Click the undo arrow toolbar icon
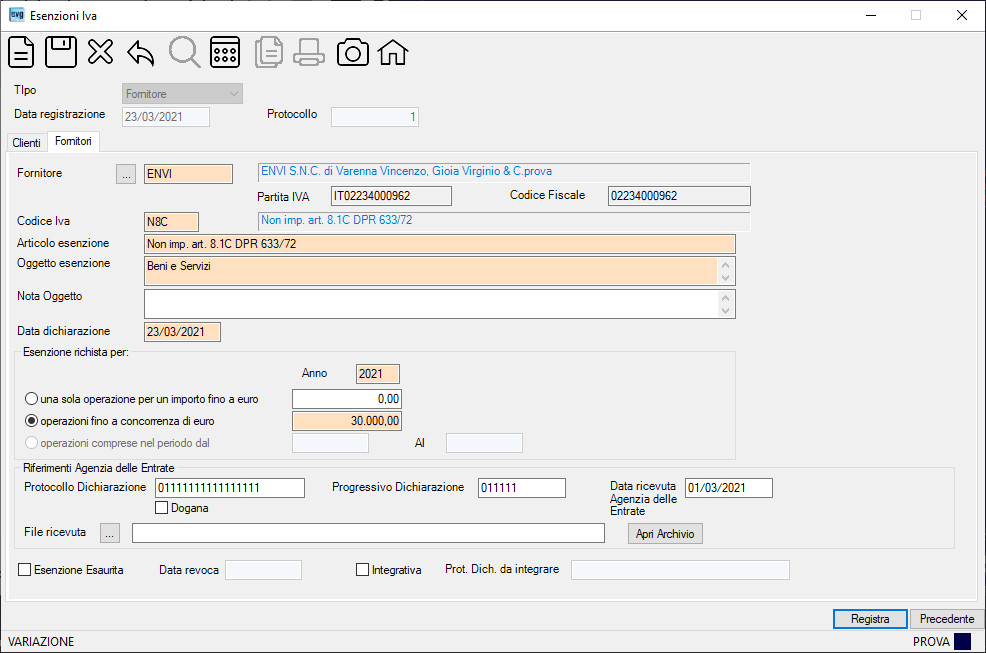This screenshot has height=653, width=986. 141,53
